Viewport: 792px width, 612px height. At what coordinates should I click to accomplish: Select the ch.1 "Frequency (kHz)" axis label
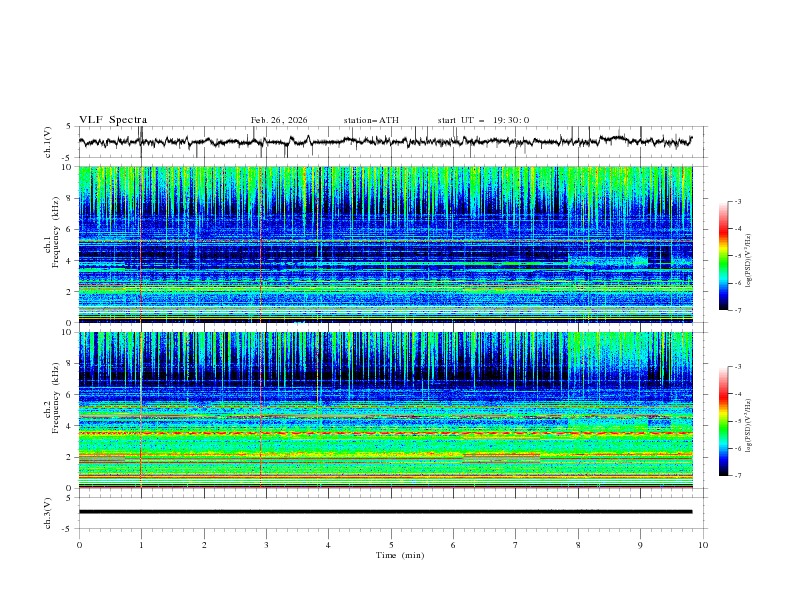(56, 232)
